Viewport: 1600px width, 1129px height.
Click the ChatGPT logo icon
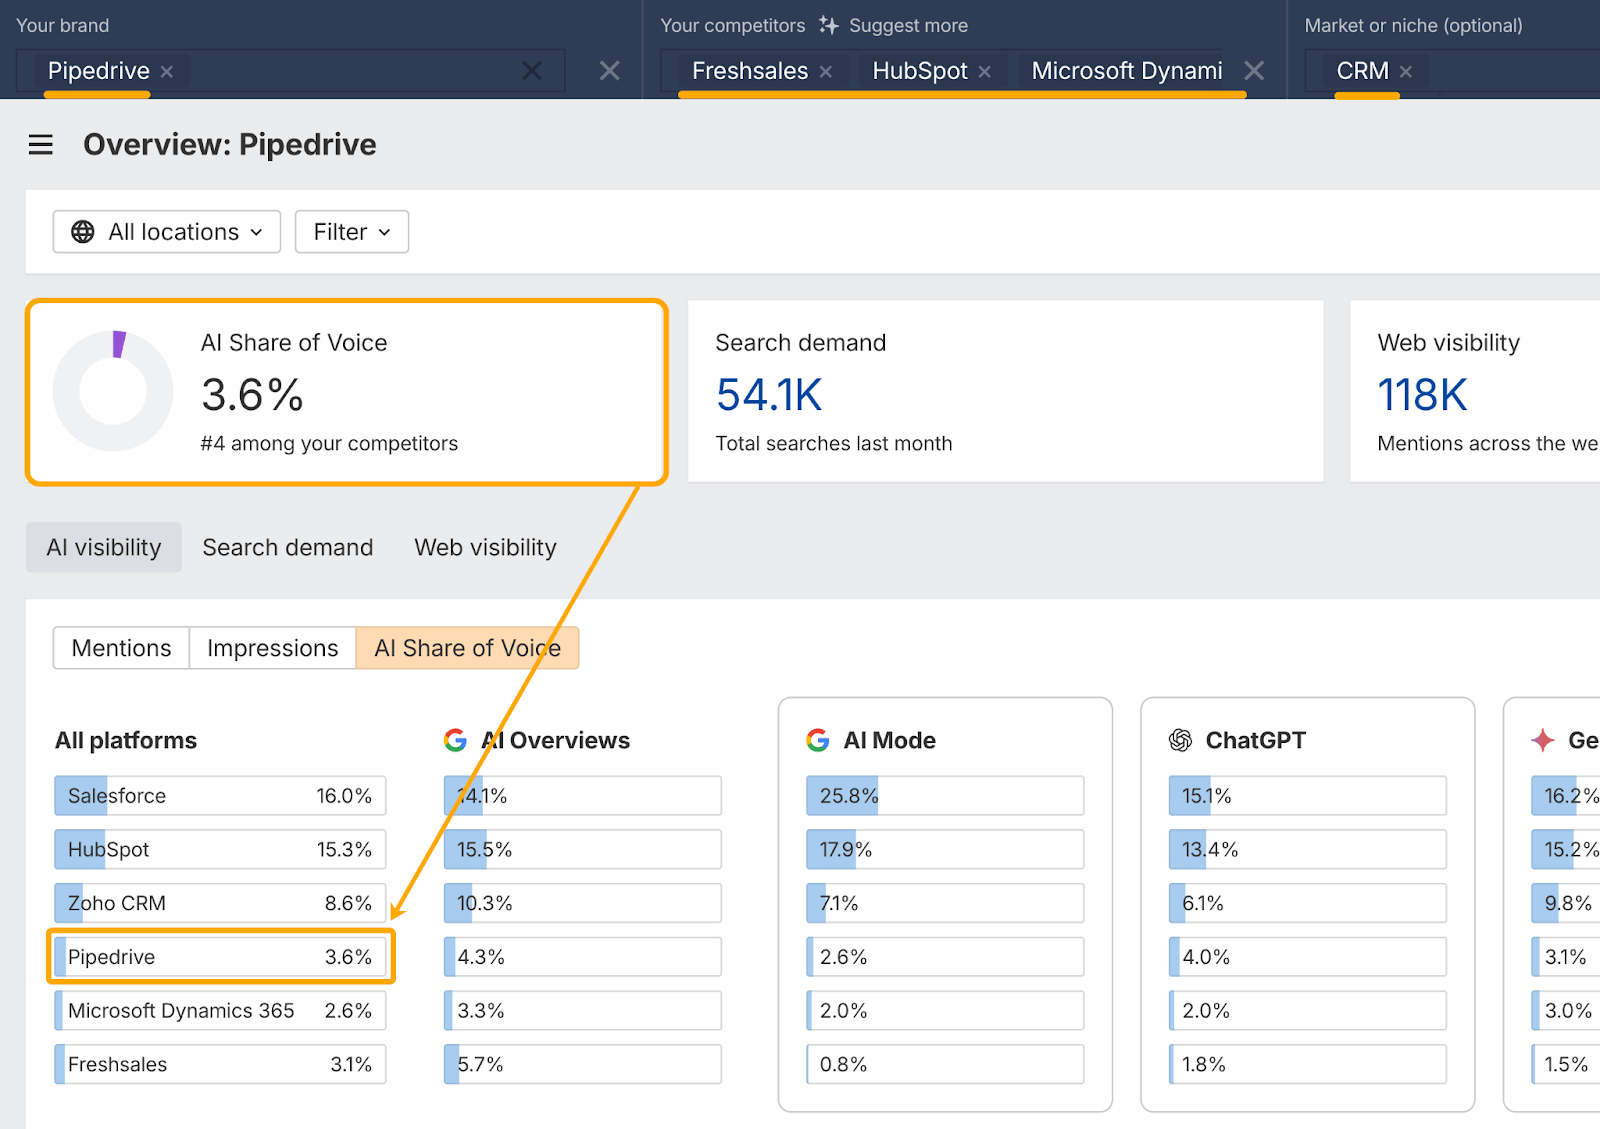tap(1181, 740)
